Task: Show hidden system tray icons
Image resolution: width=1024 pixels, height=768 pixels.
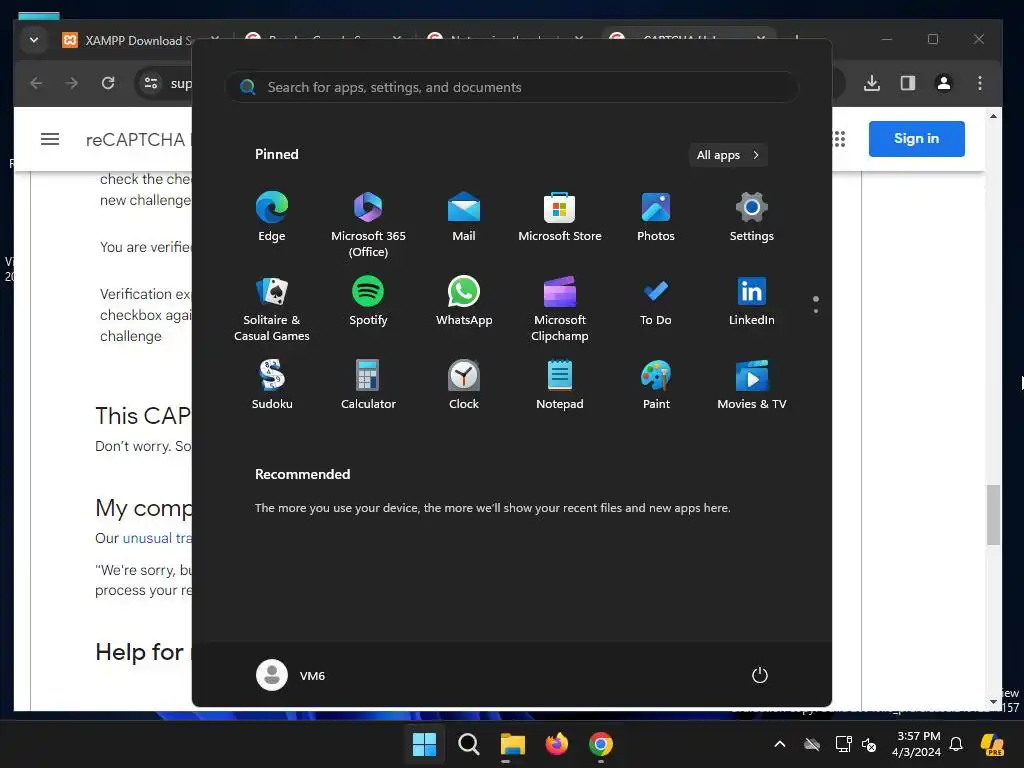Action: coord(780,744)
